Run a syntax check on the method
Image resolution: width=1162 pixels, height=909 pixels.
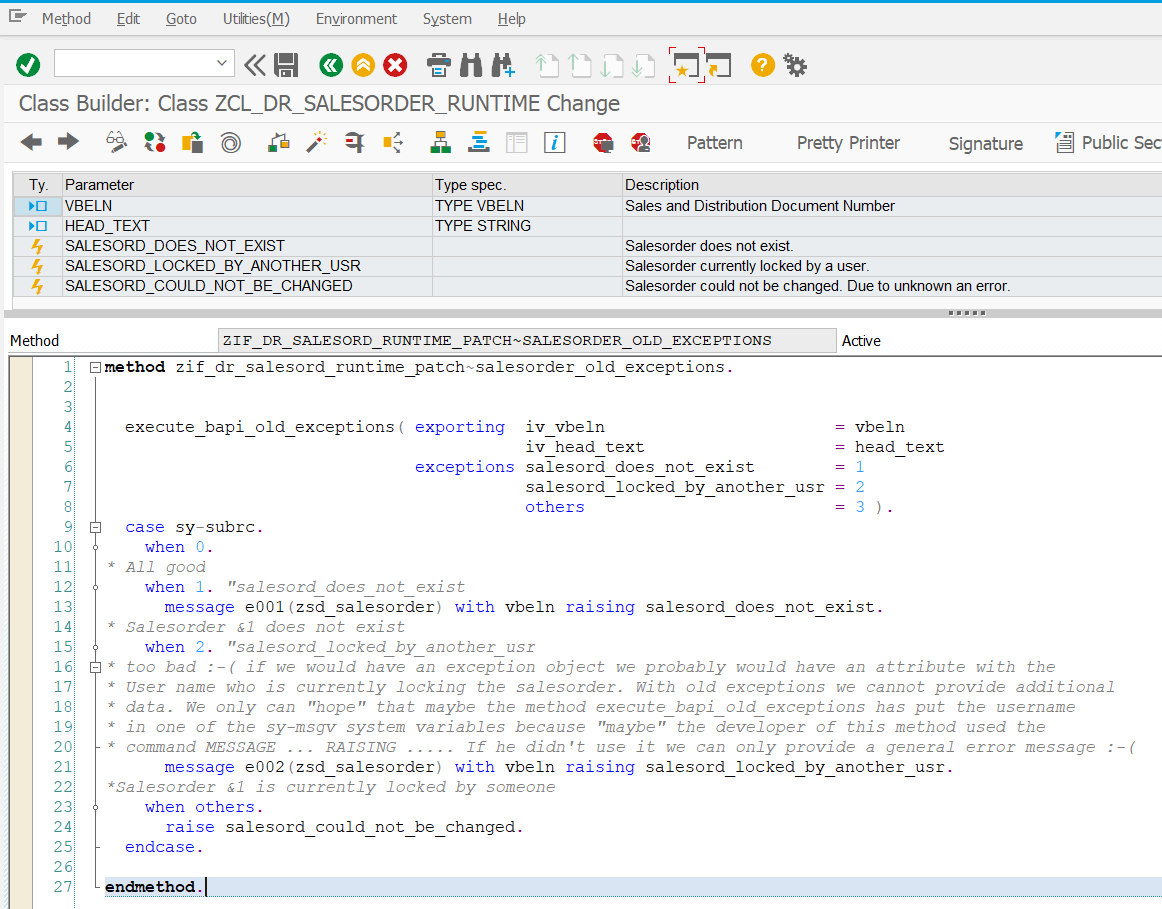pyautogui.click(x=154, y=142)
